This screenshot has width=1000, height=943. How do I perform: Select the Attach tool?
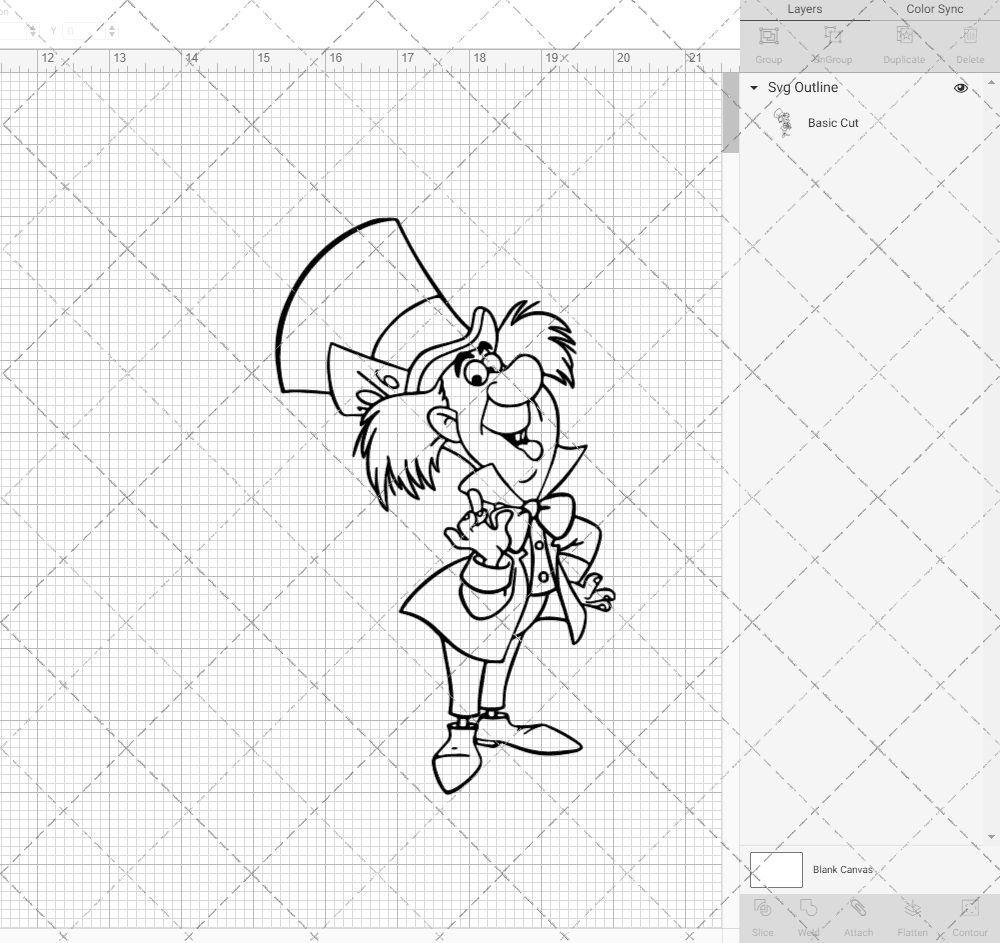[858, 915]
